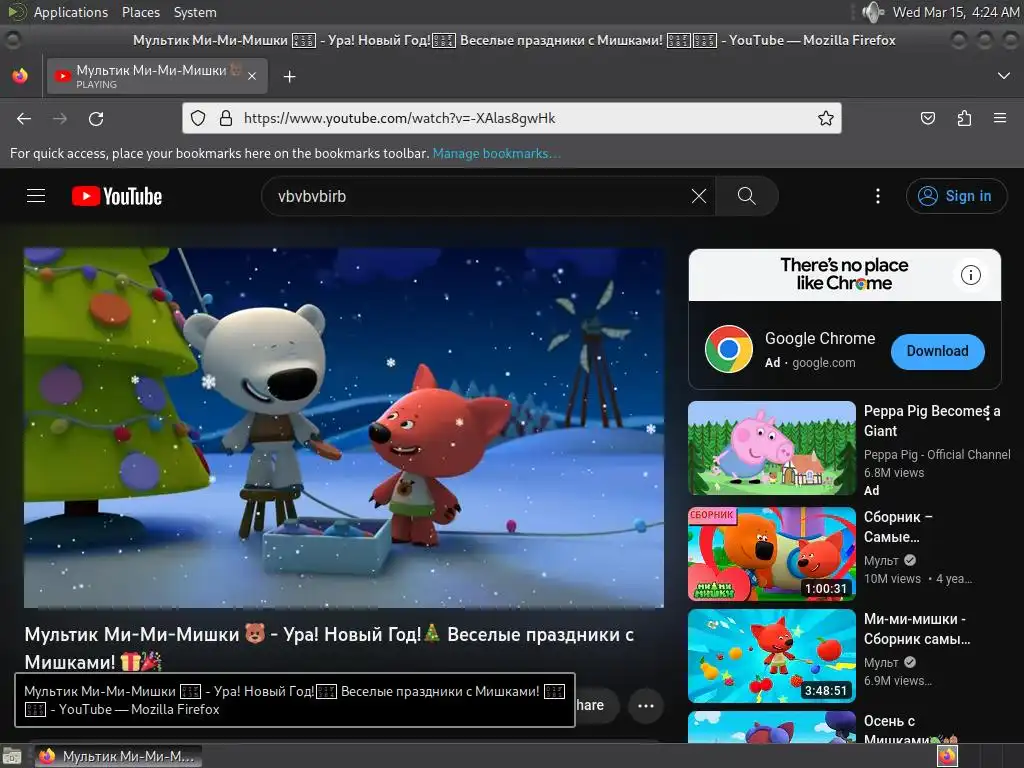The width and height of the screenshot is (1024, 768).
Task: Open the Places menu
Action: pyautogui.click(x=140, y=12)
